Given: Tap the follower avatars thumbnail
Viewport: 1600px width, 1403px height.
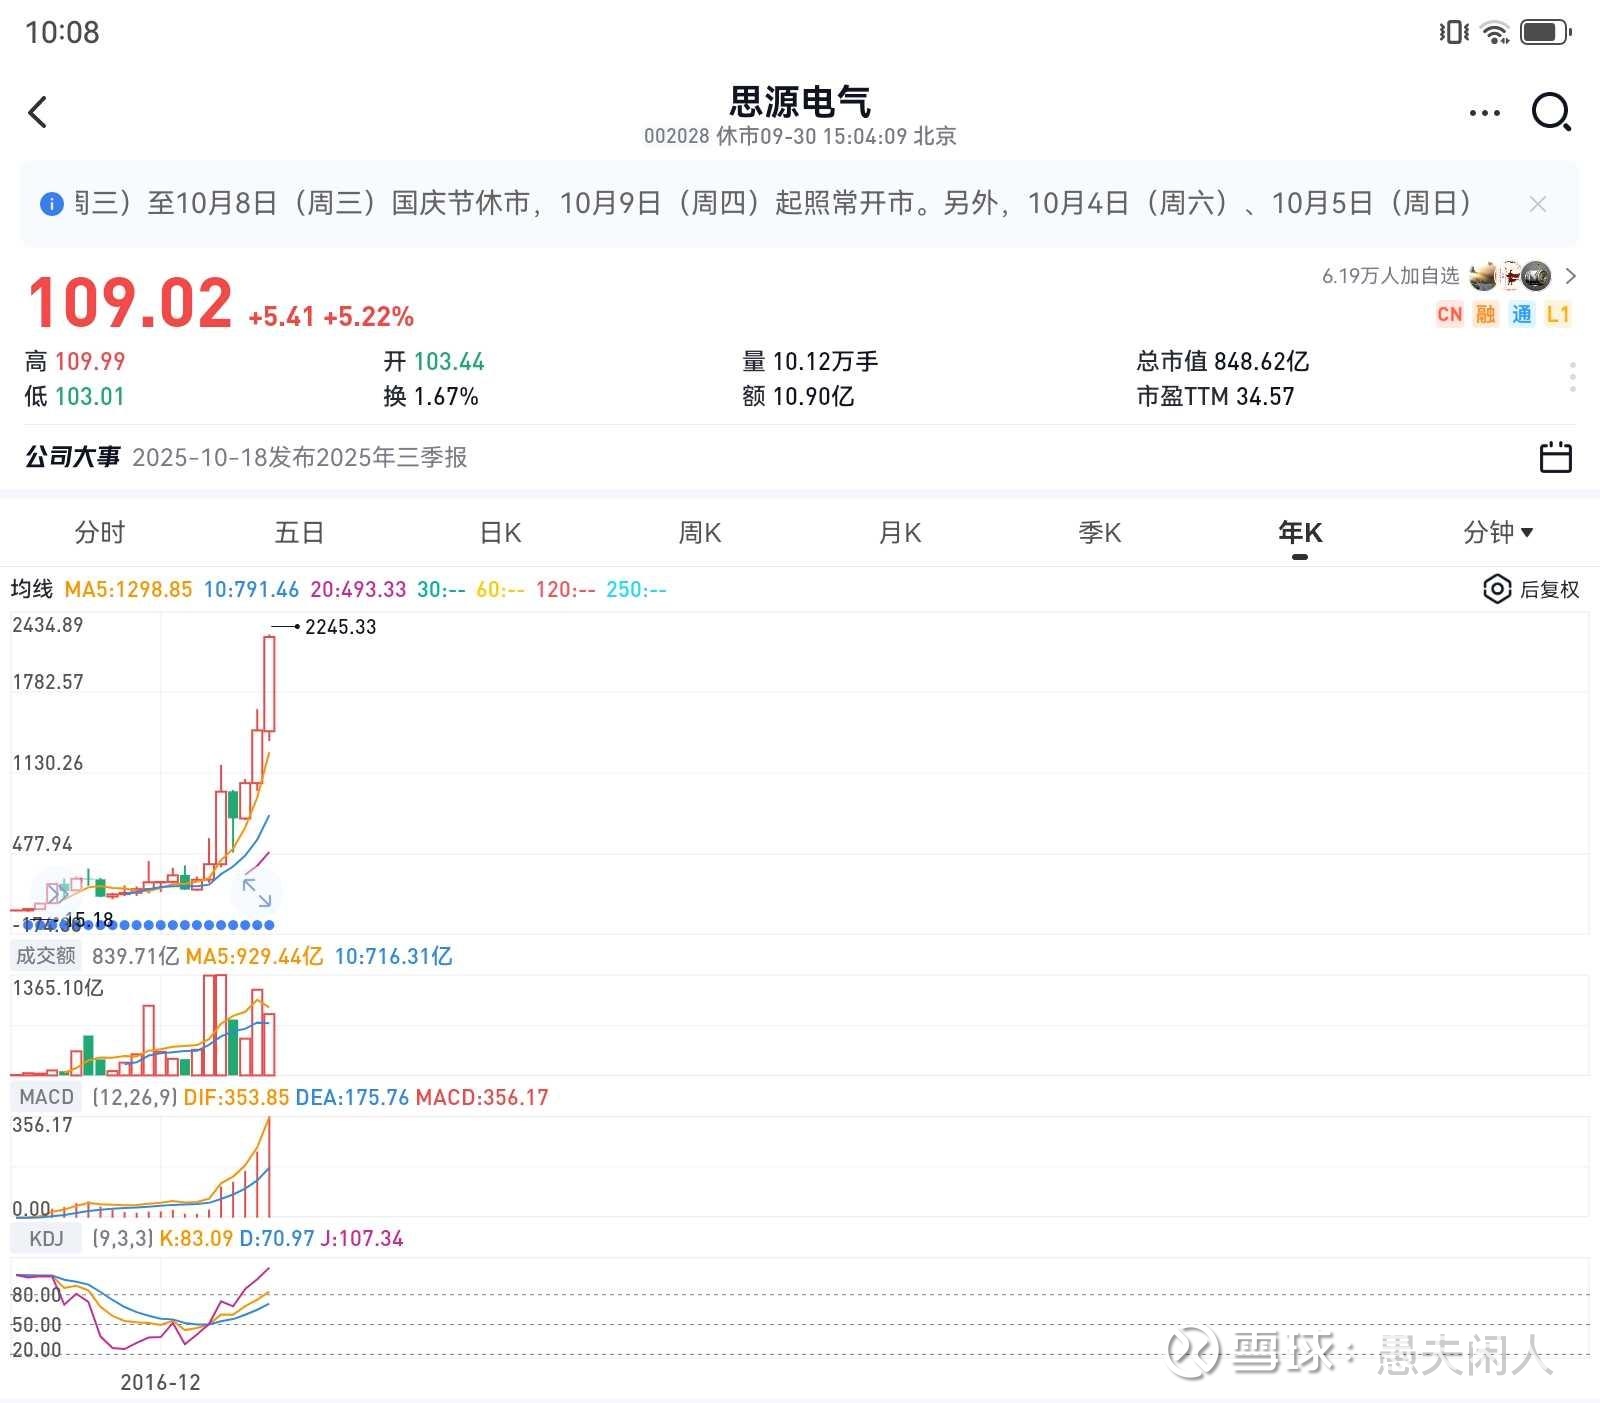Looking at the screenshot, I should [x=1510, y=276].
